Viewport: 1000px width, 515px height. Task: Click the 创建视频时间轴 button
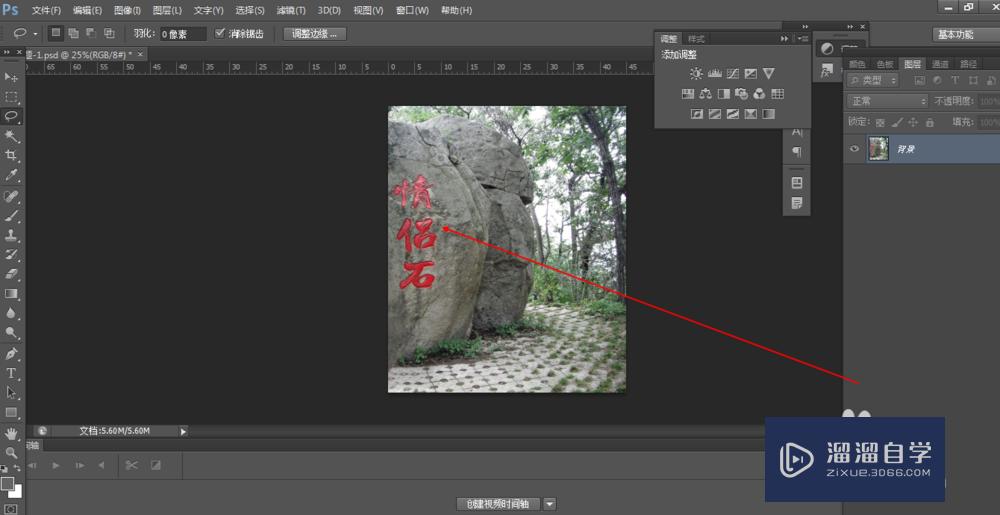point(497,504)
